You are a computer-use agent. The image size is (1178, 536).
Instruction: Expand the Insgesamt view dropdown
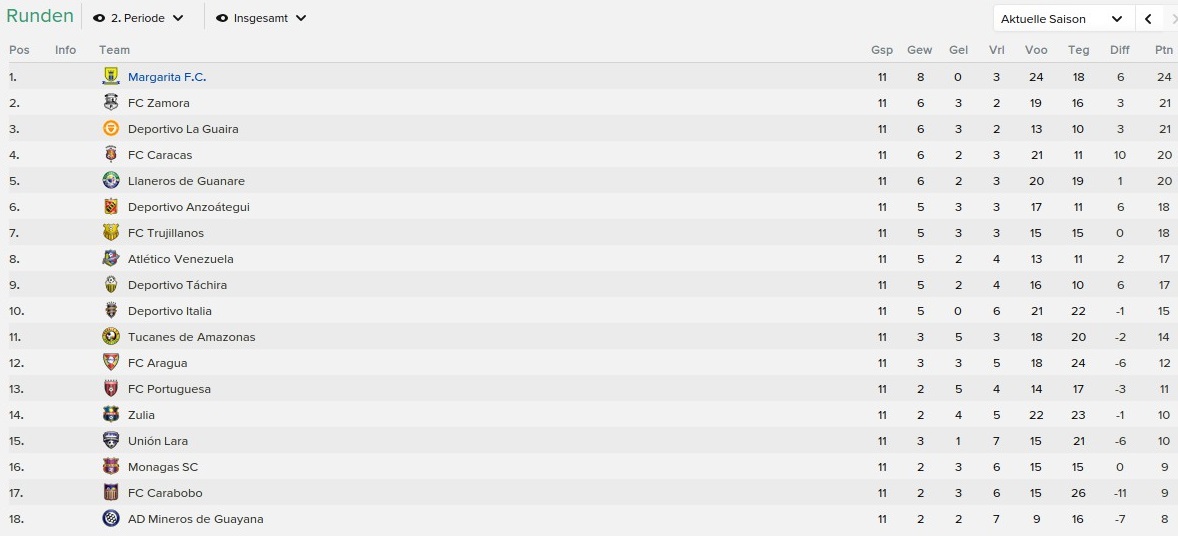tap(301, 18)
